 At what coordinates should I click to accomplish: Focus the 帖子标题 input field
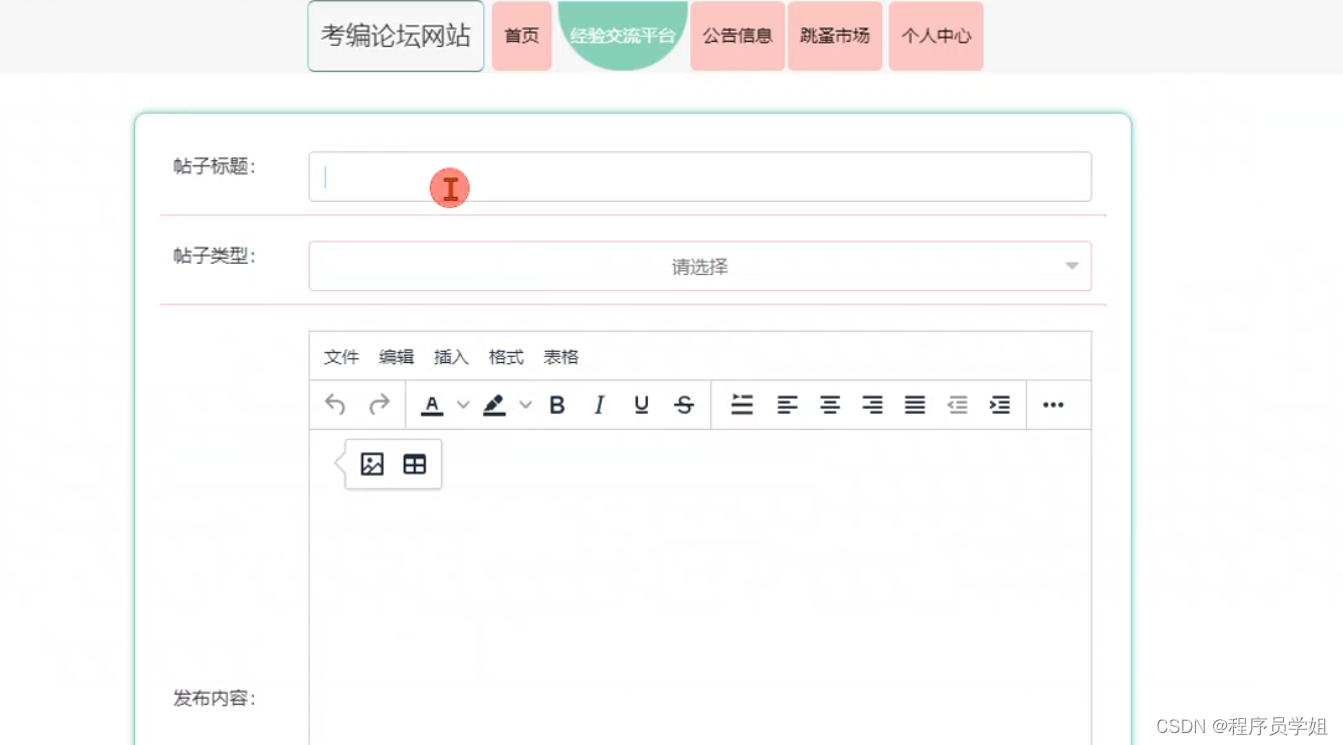pyautogui.click(x=700, y=177)
